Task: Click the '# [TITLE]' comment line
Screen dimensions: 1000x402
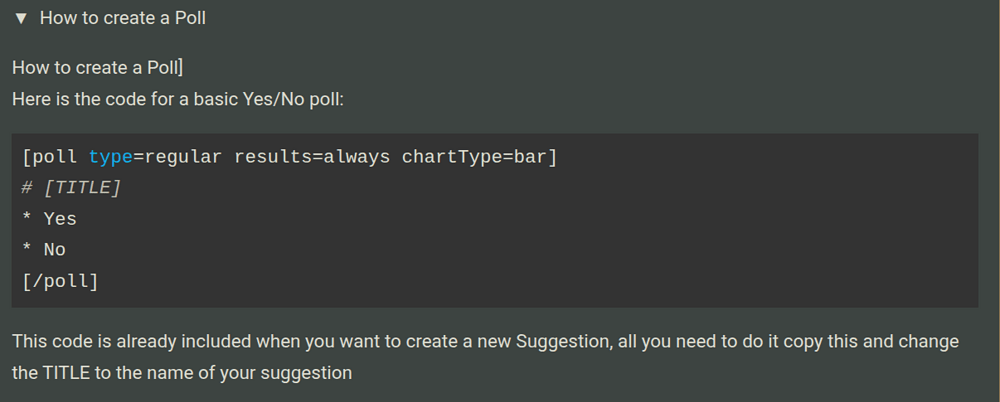Action: click(70, 188)
